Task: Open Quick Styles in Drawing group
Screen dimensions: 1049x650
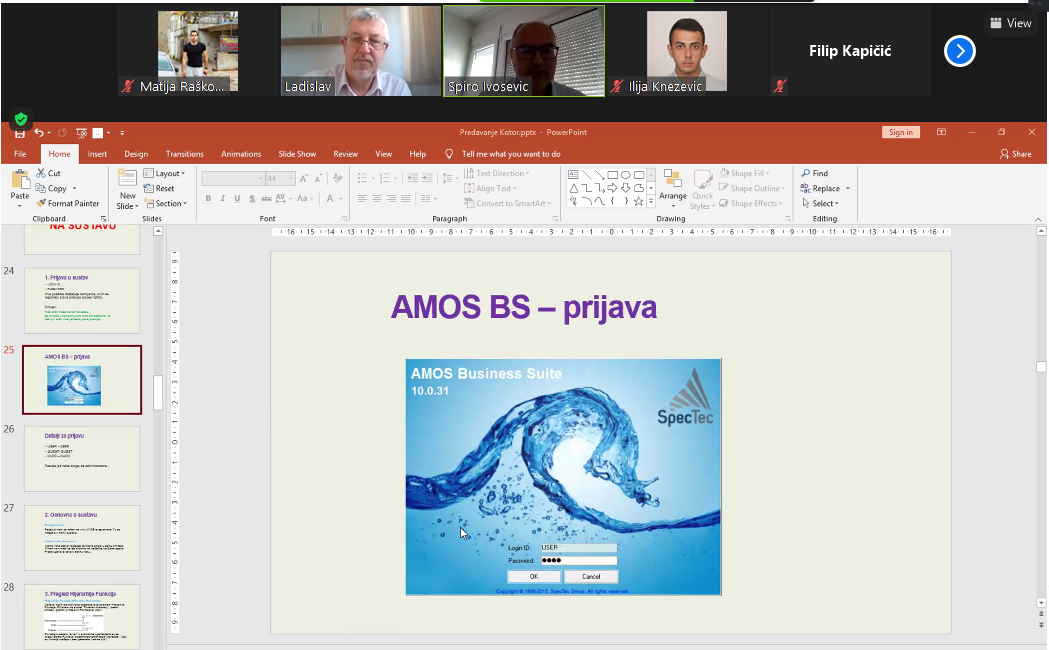Action: coord(702,189)
